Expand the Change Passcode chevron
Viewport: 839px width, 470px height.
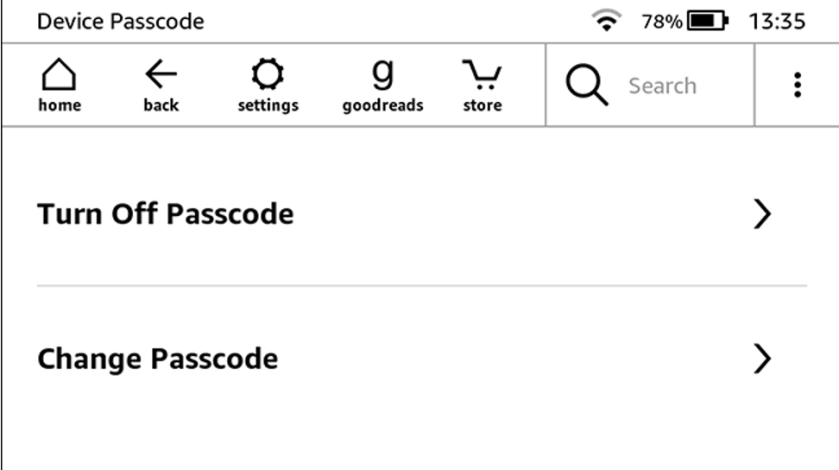763,358
